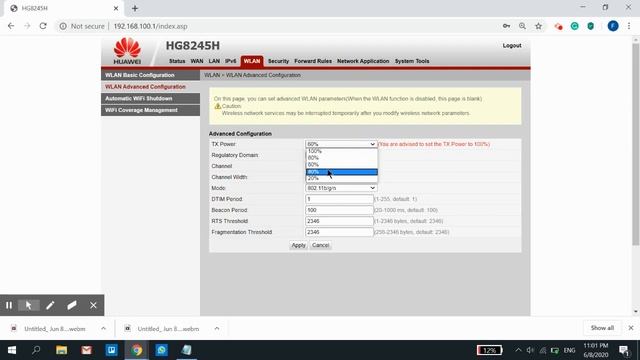Screen dimensions: 640x360
Task: Open Chrome's three-dot menu
Action: click(x=629, y=26)
